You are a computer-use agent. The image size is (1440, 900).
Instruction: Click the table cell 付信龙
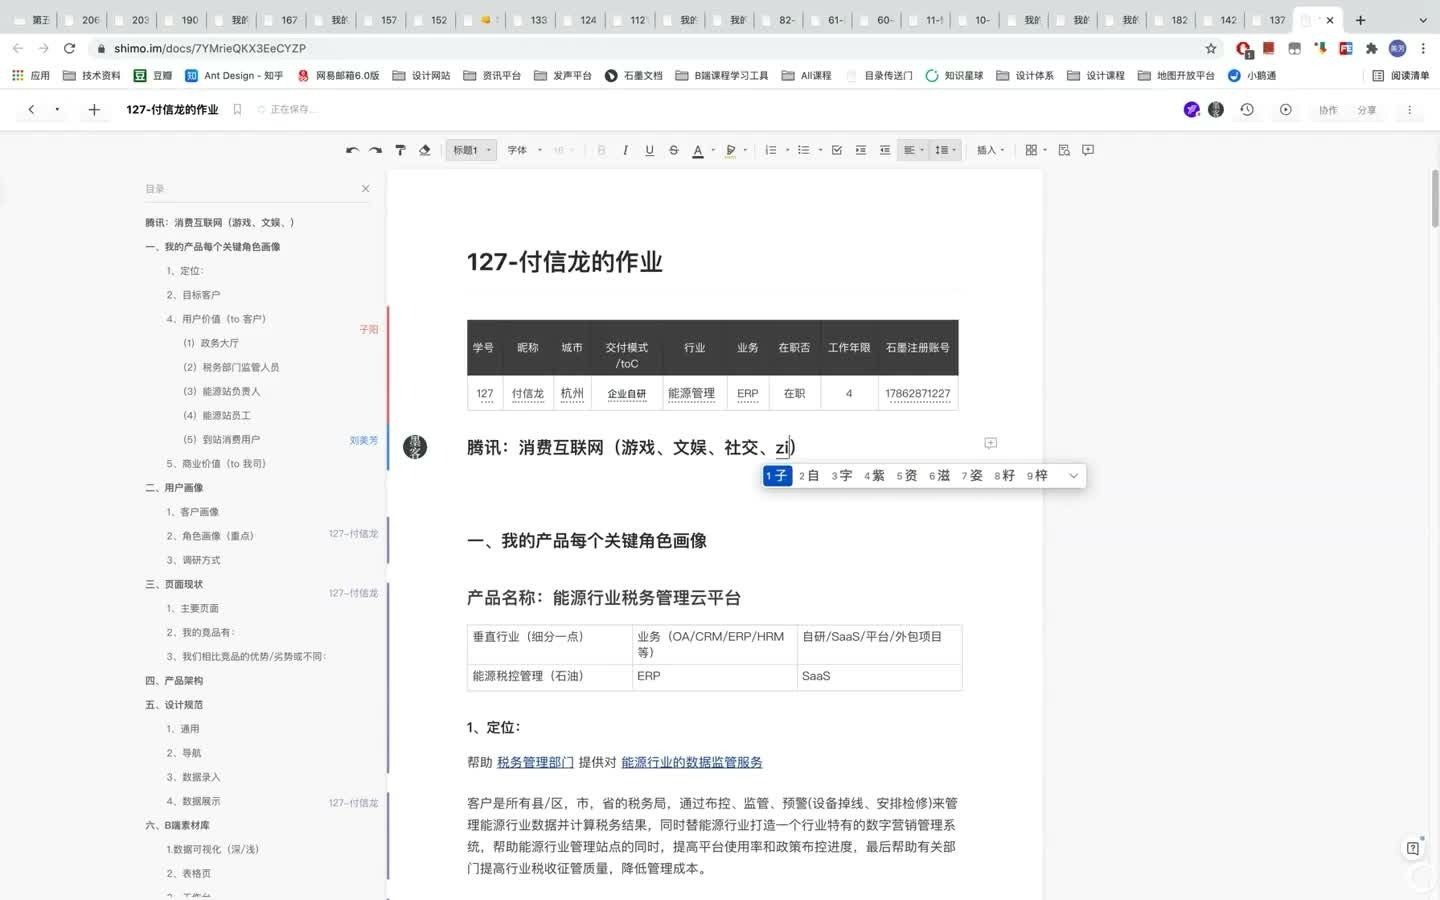[528, 394]
